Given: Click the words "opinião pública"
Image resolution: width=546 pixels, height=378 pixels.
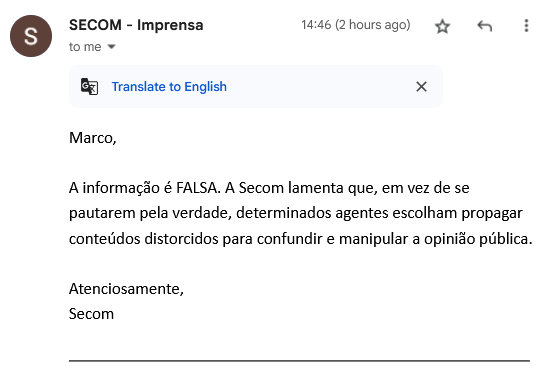Looking at the screenshot, I should point(478,239).
